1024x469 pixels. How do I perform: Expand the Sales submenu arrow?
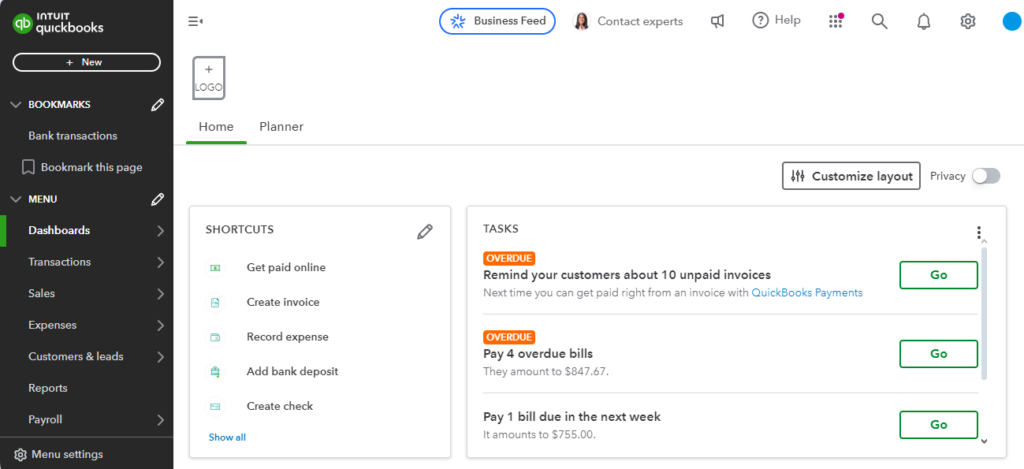point(161,294)
